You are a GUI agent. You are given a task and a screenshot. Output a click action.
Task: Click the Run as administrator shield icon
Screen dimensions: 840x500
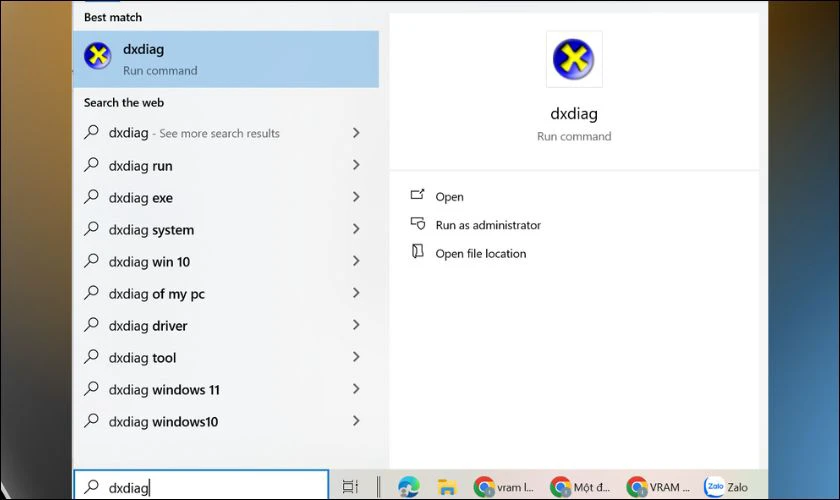tap(417, 223)
